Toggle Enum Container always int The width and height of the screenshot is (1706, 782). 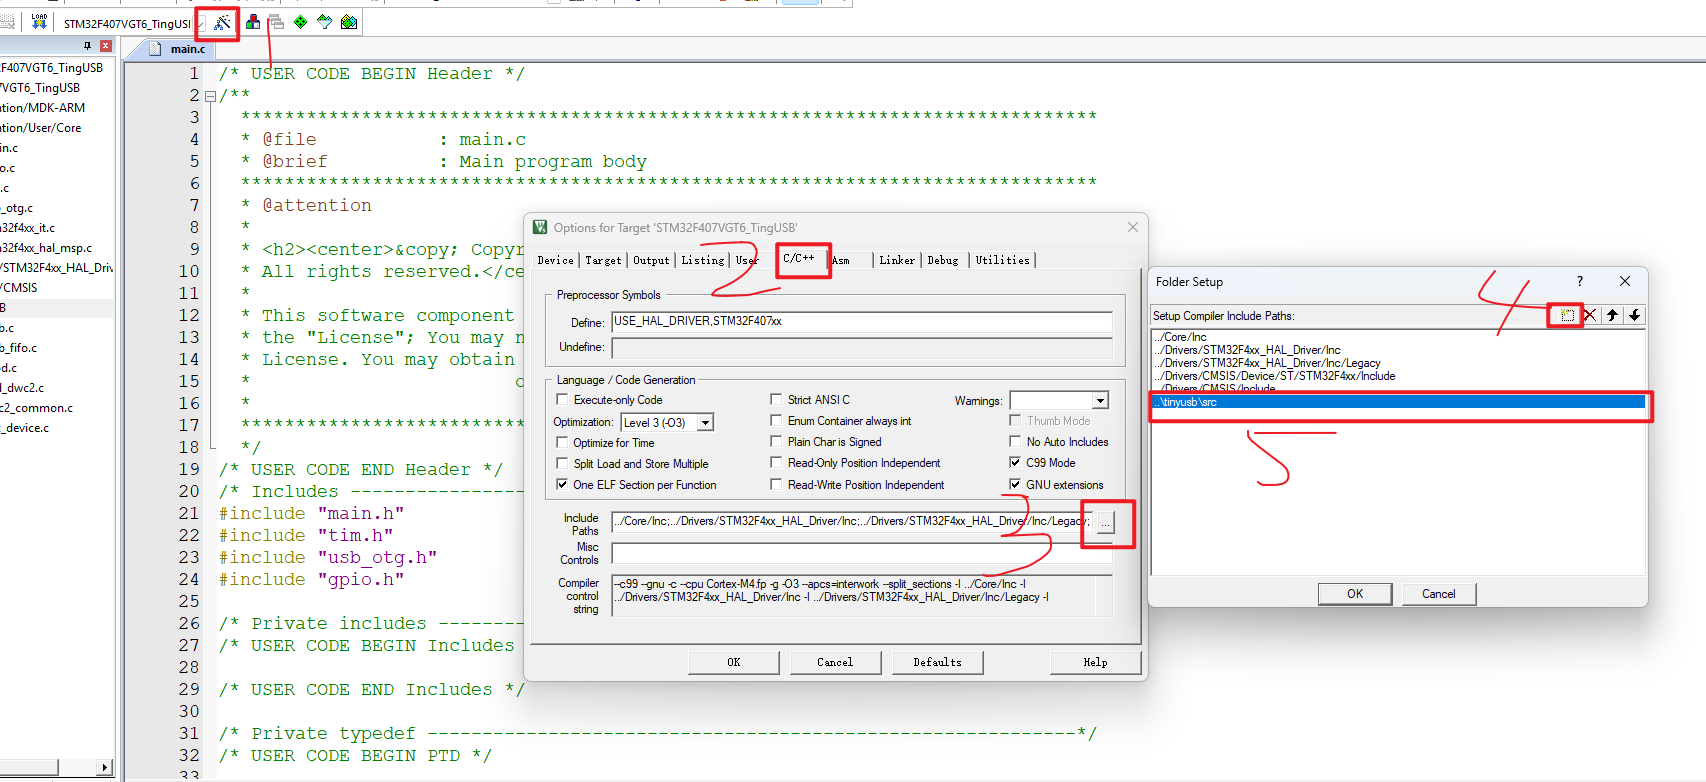(776, 420)
